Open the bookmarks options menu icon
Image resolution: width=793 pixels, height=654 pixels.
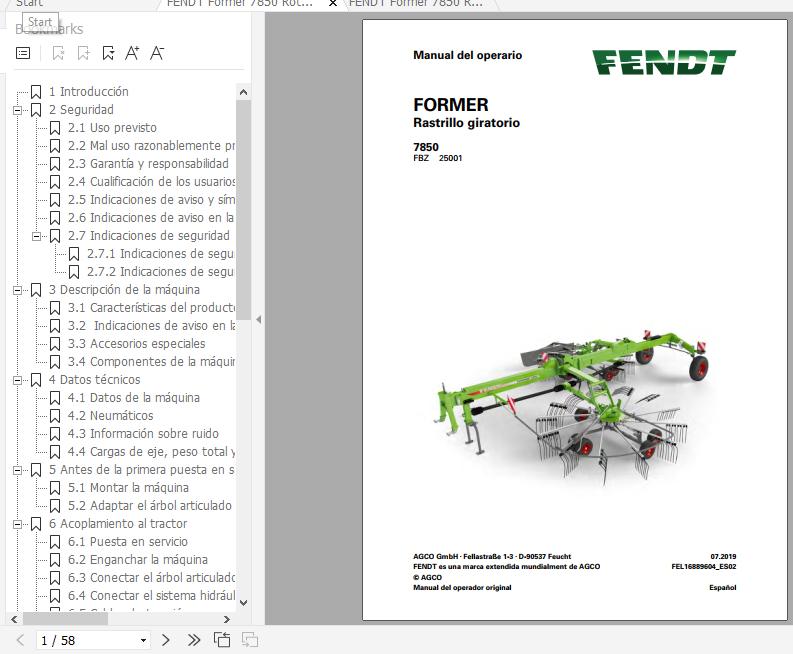[x=23, y=53]
